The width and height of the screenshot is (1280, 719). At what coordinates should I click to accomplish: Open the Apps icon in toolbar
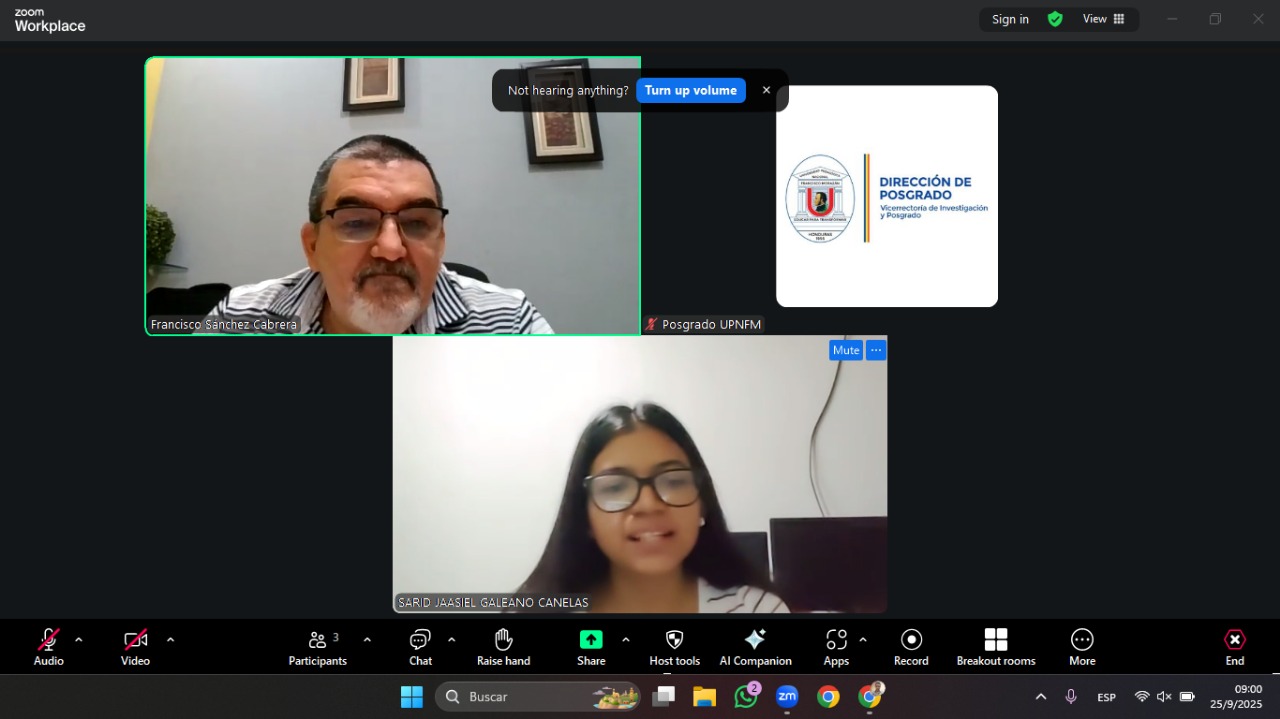tap(836, 640)
